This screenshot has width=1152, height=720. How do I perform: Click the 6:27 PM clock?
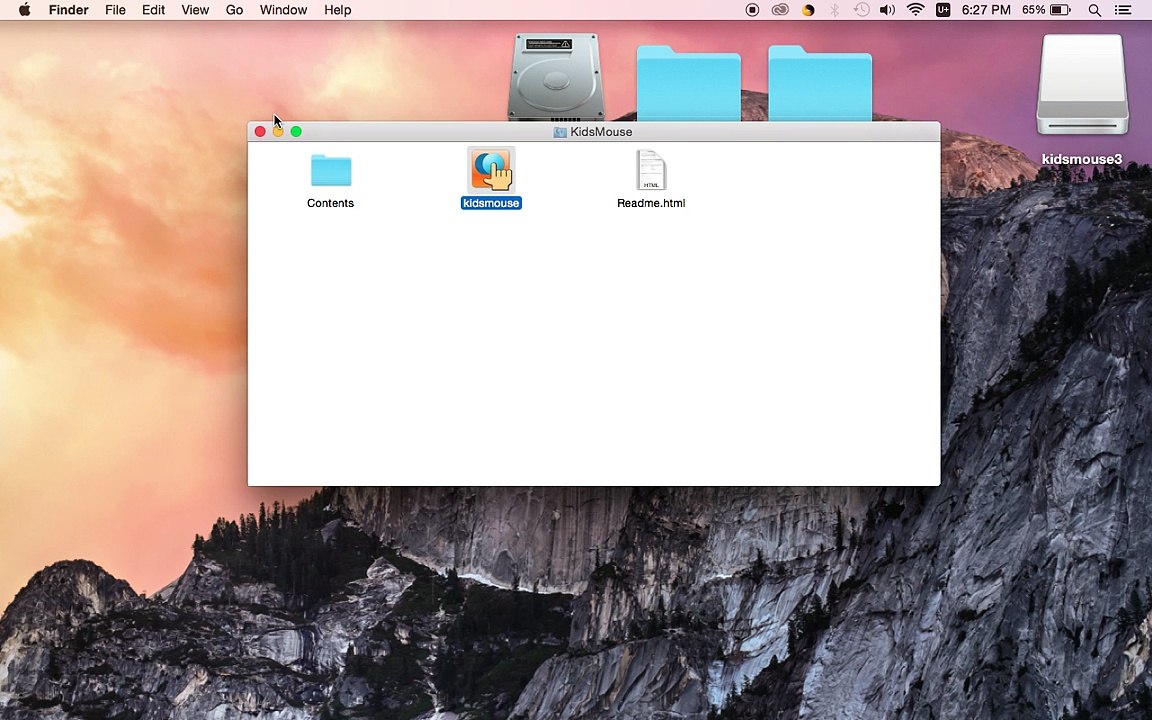pyautogui.click(x=986, y=10)
